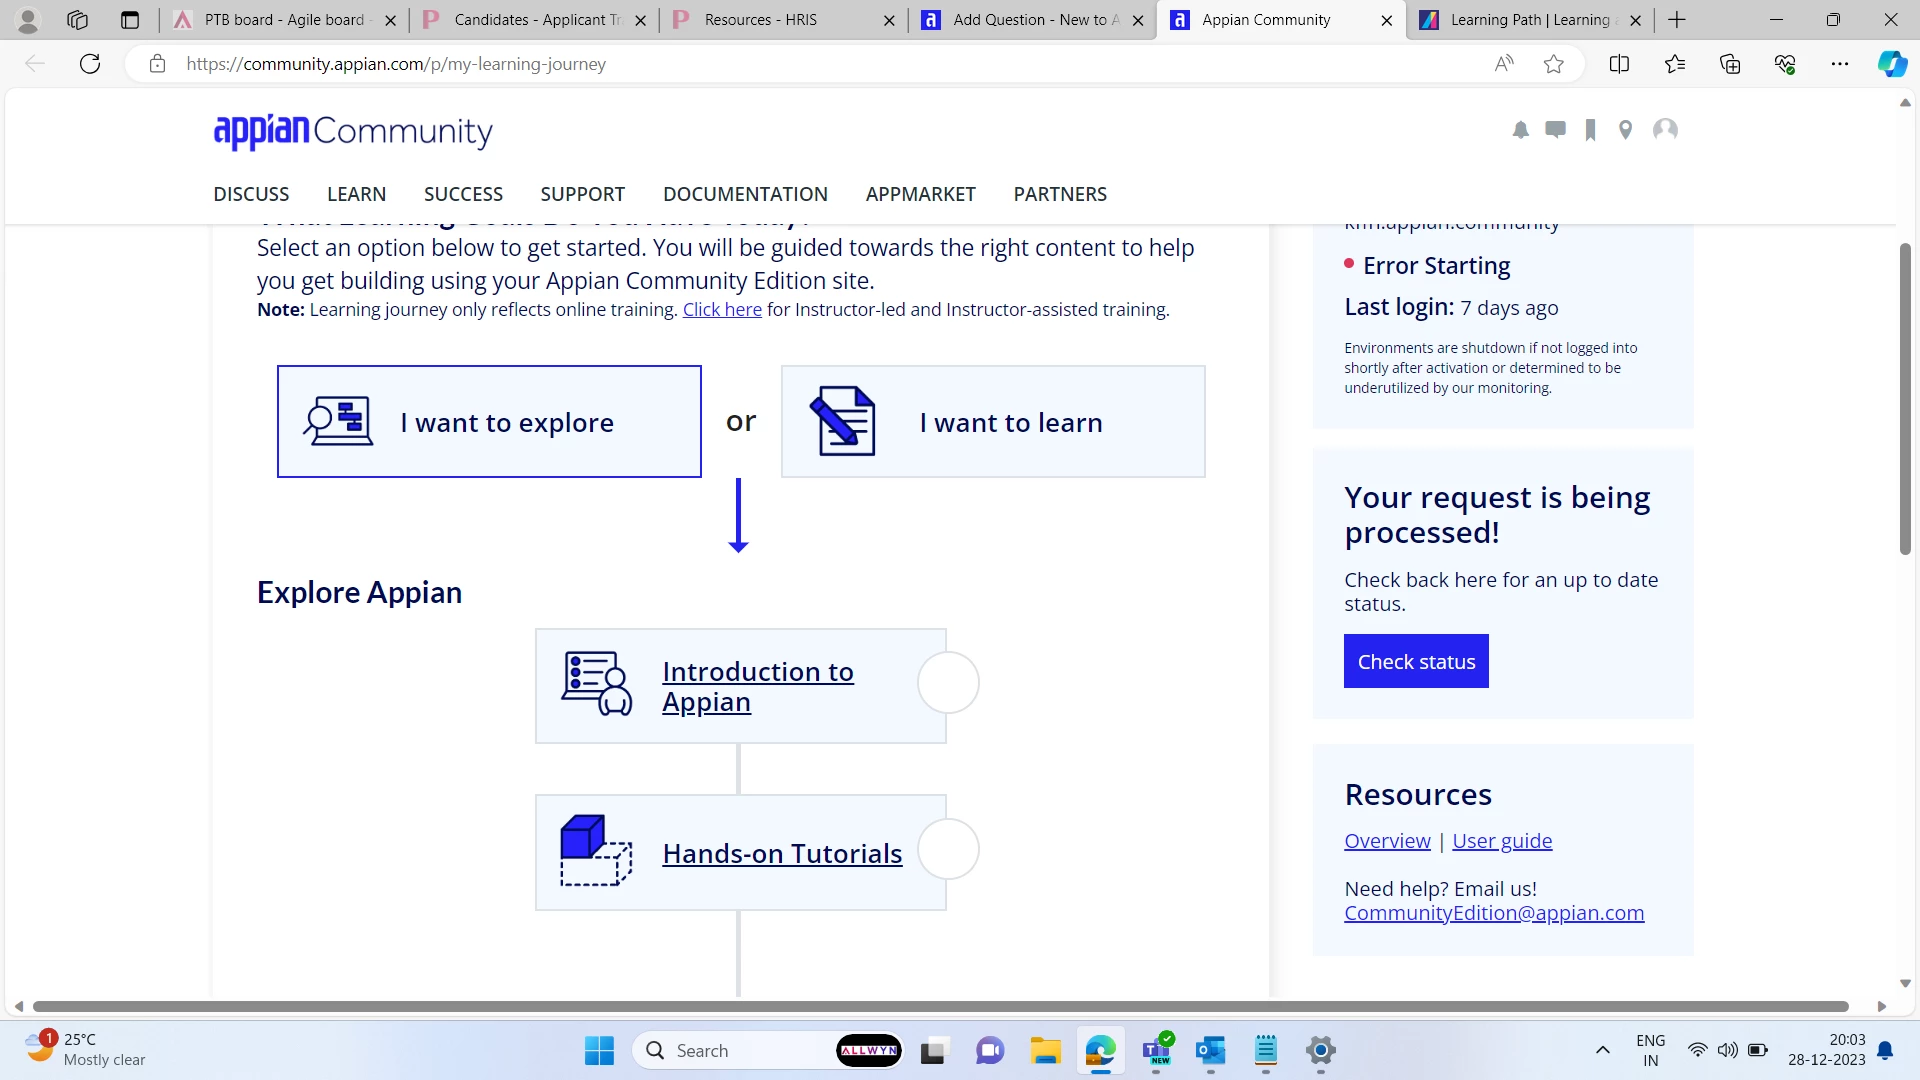
Task: Open File Explorer from taskbar
Action: 1046,1051
